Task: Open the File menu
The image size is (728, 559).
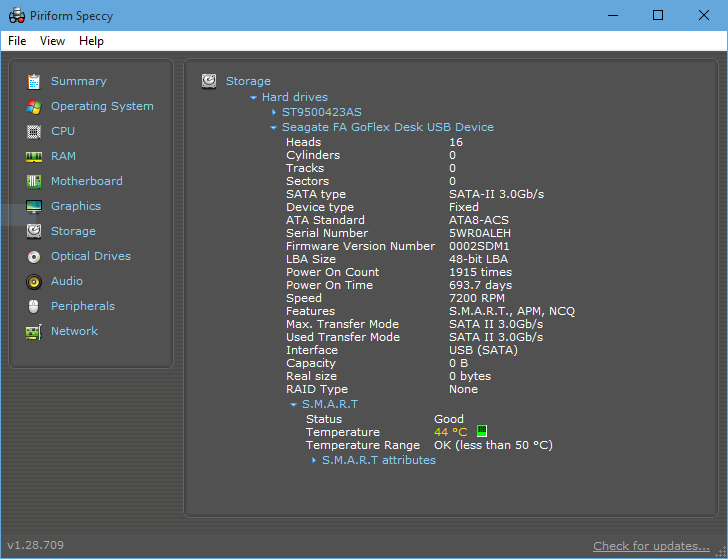Action: 17,41
